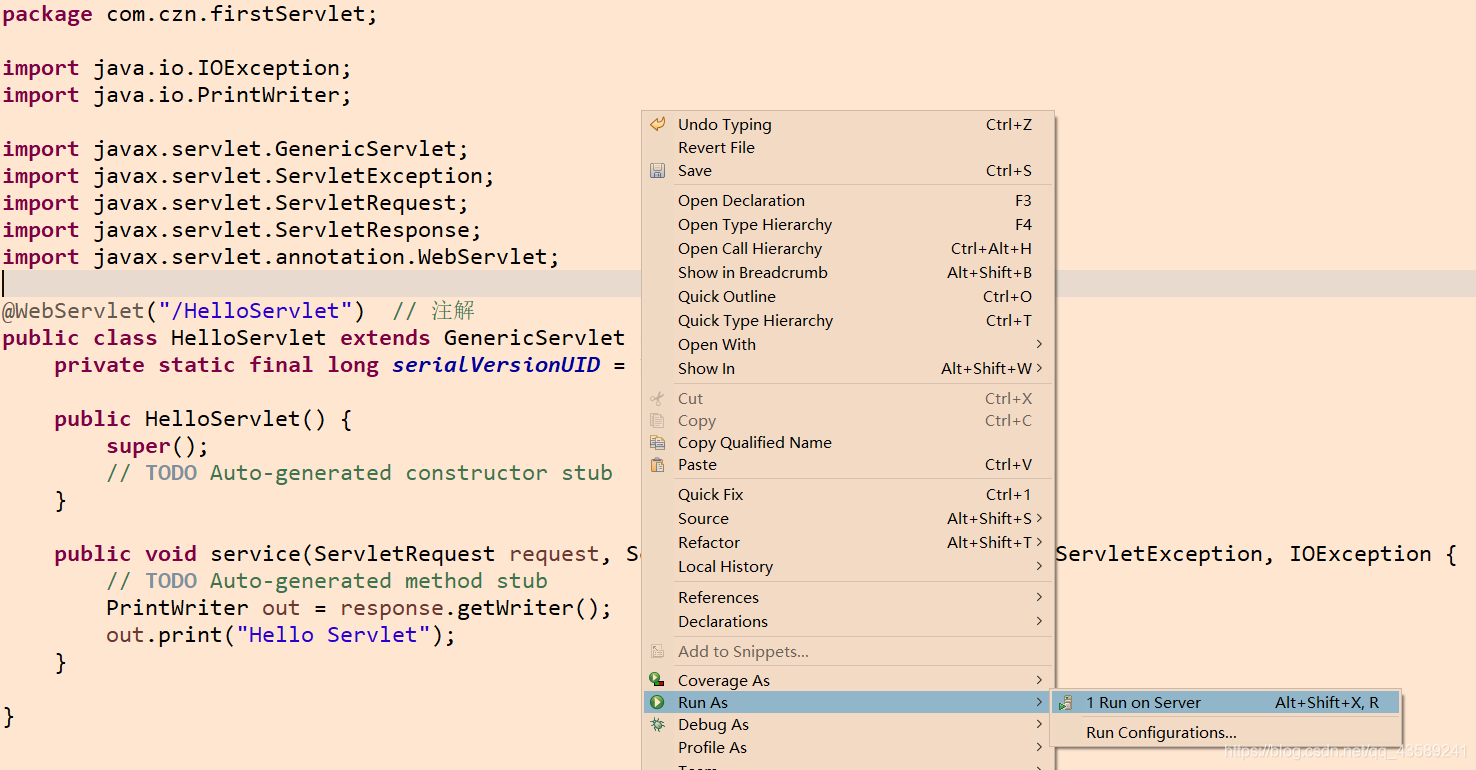Screen dimensions: 1476x770
Task: Select Revert File menu entry
Action: pos(848,148)
